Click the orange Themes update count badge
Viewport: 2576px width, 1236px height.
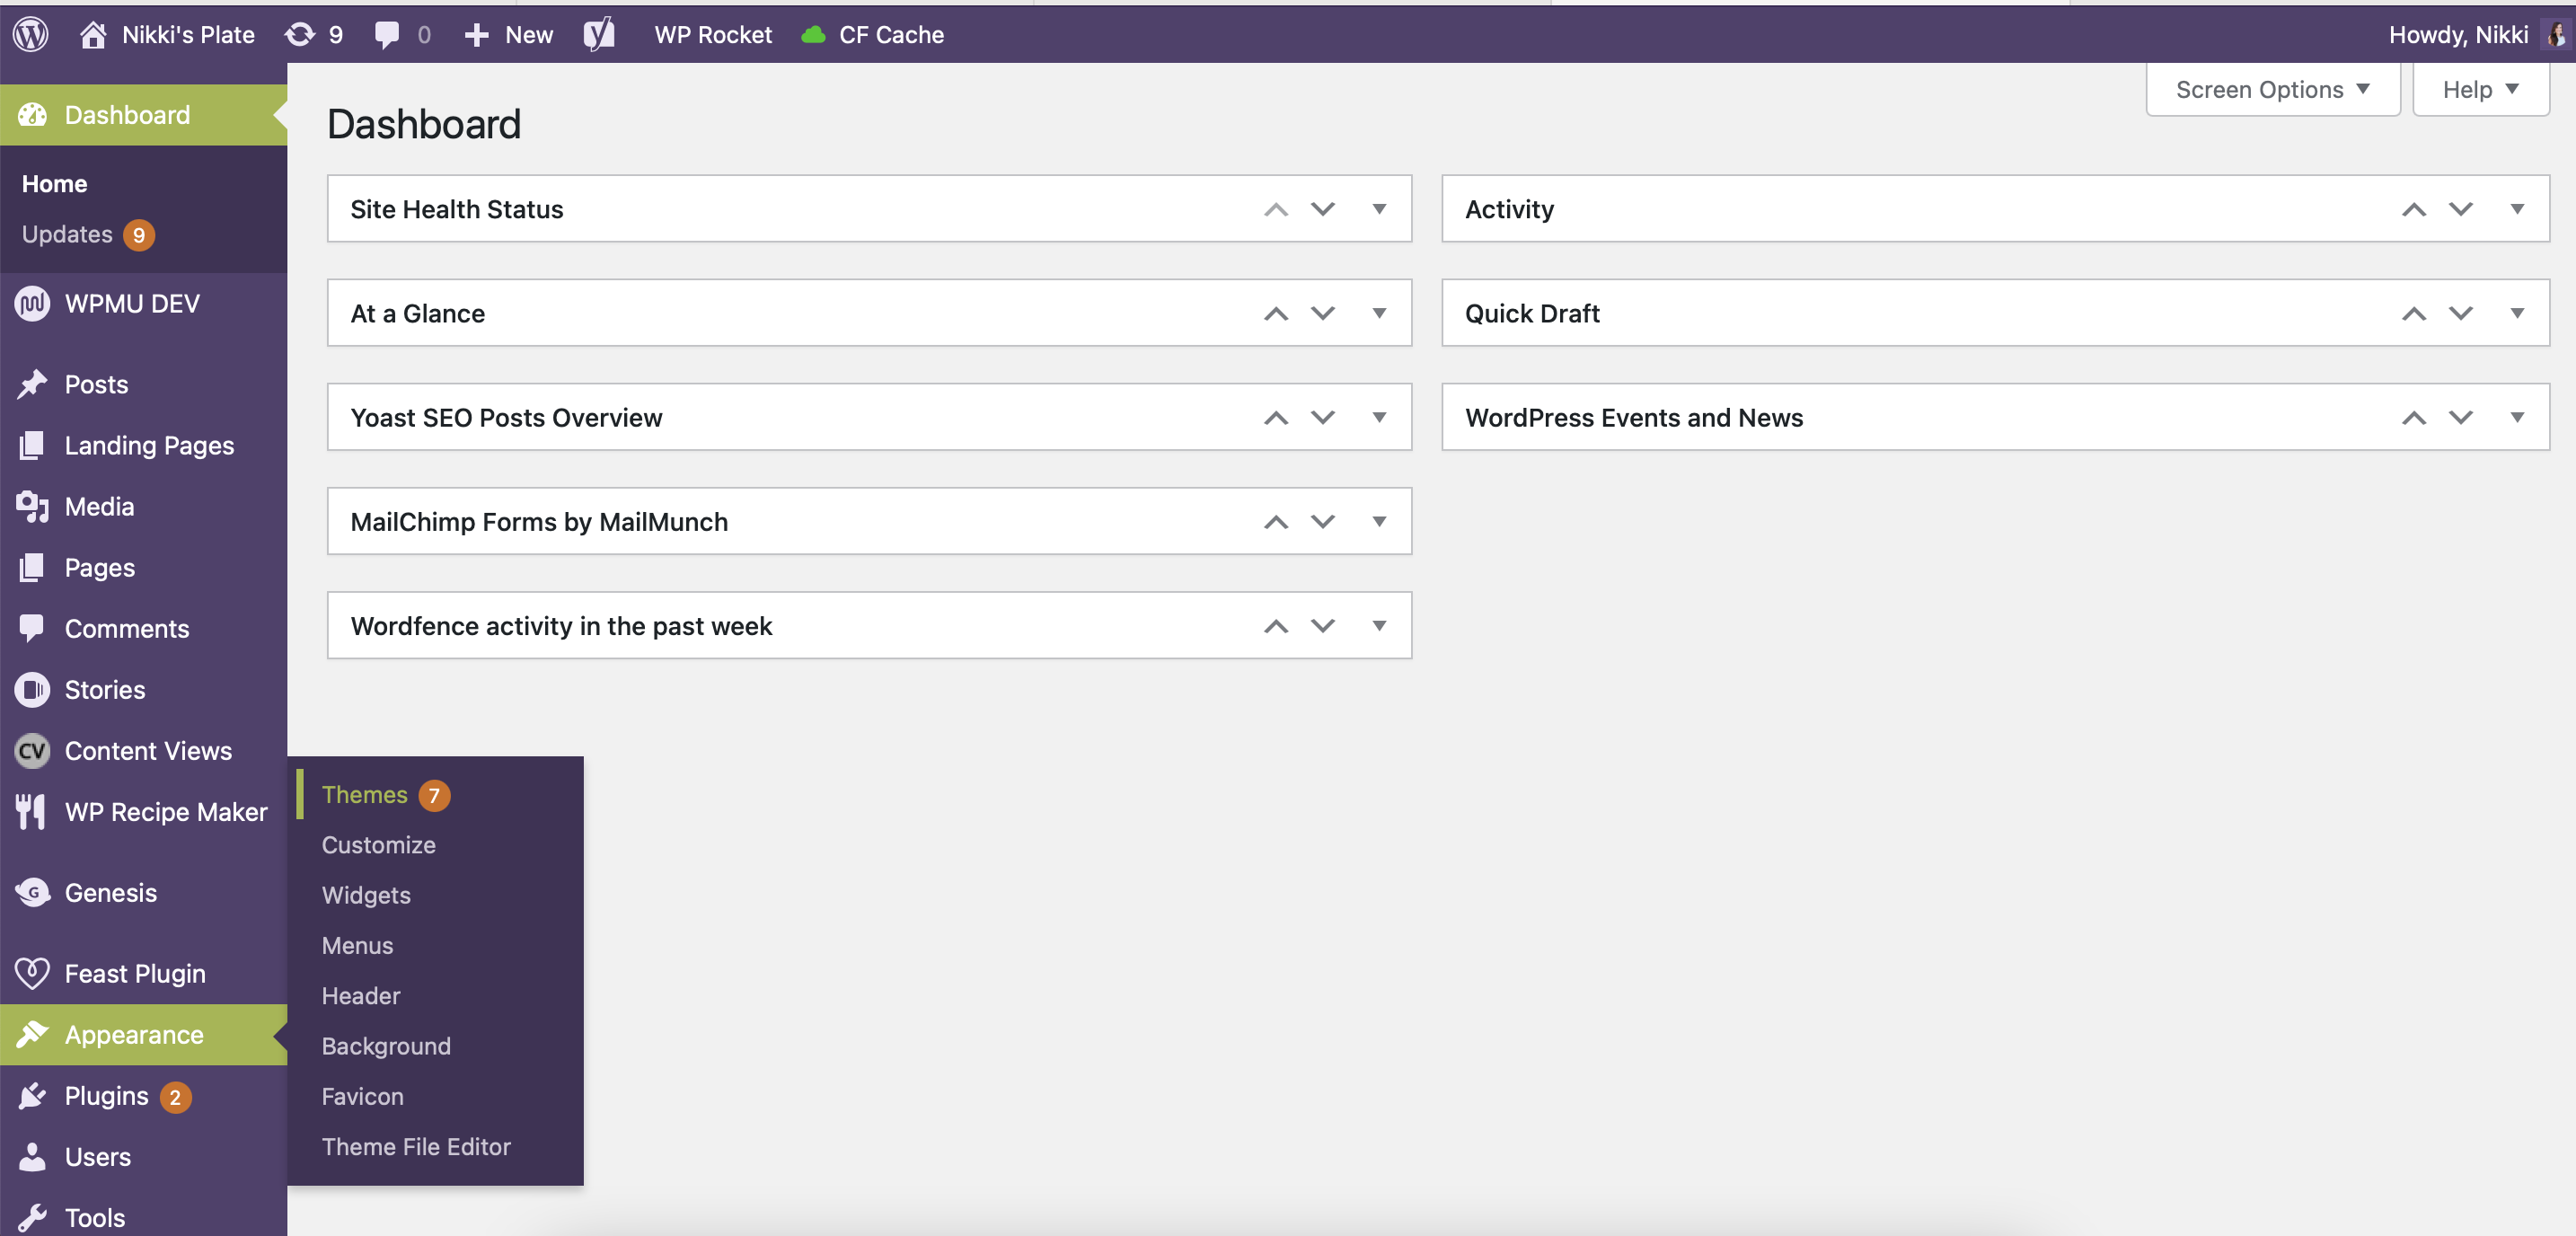pyautogui.click(x=434, y=795)
